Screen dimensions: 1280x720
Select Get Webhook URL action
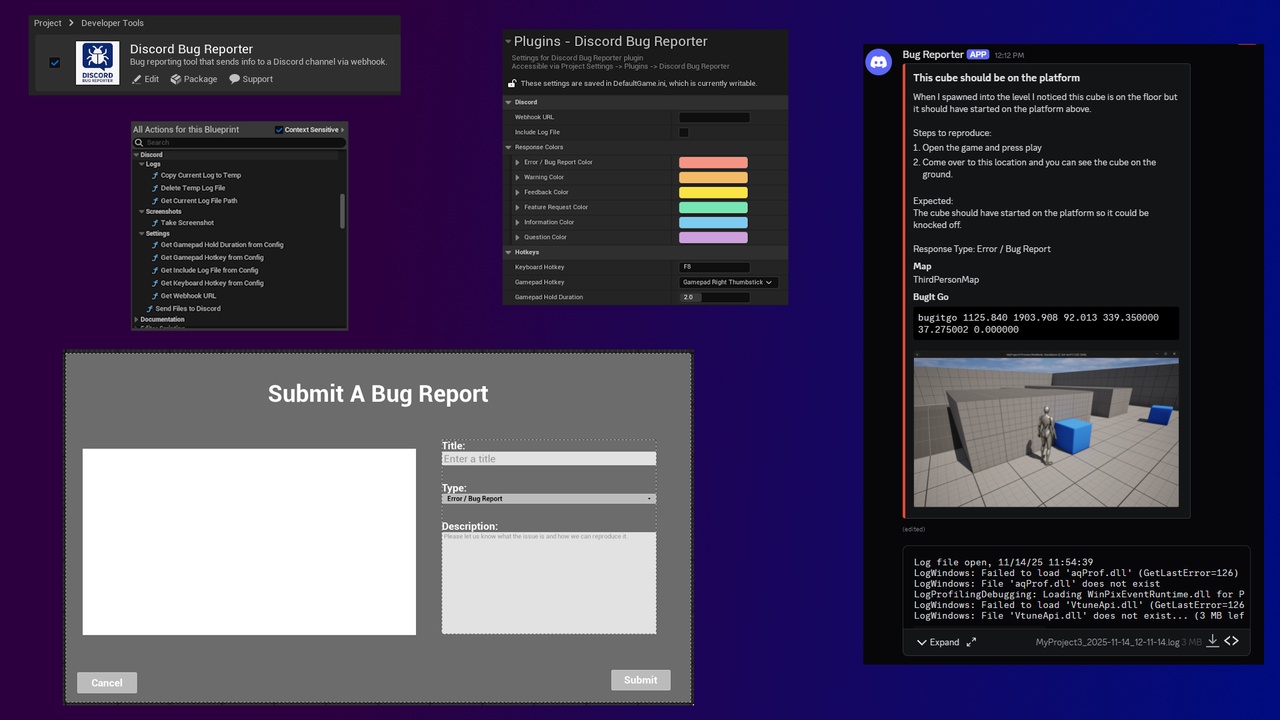[188, 296]
